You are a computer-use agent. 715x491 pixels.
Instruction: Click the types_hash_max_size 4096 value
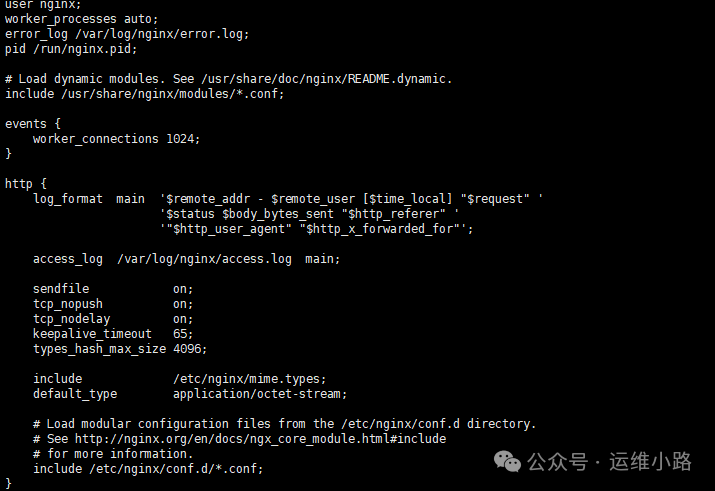coord(190,349)
